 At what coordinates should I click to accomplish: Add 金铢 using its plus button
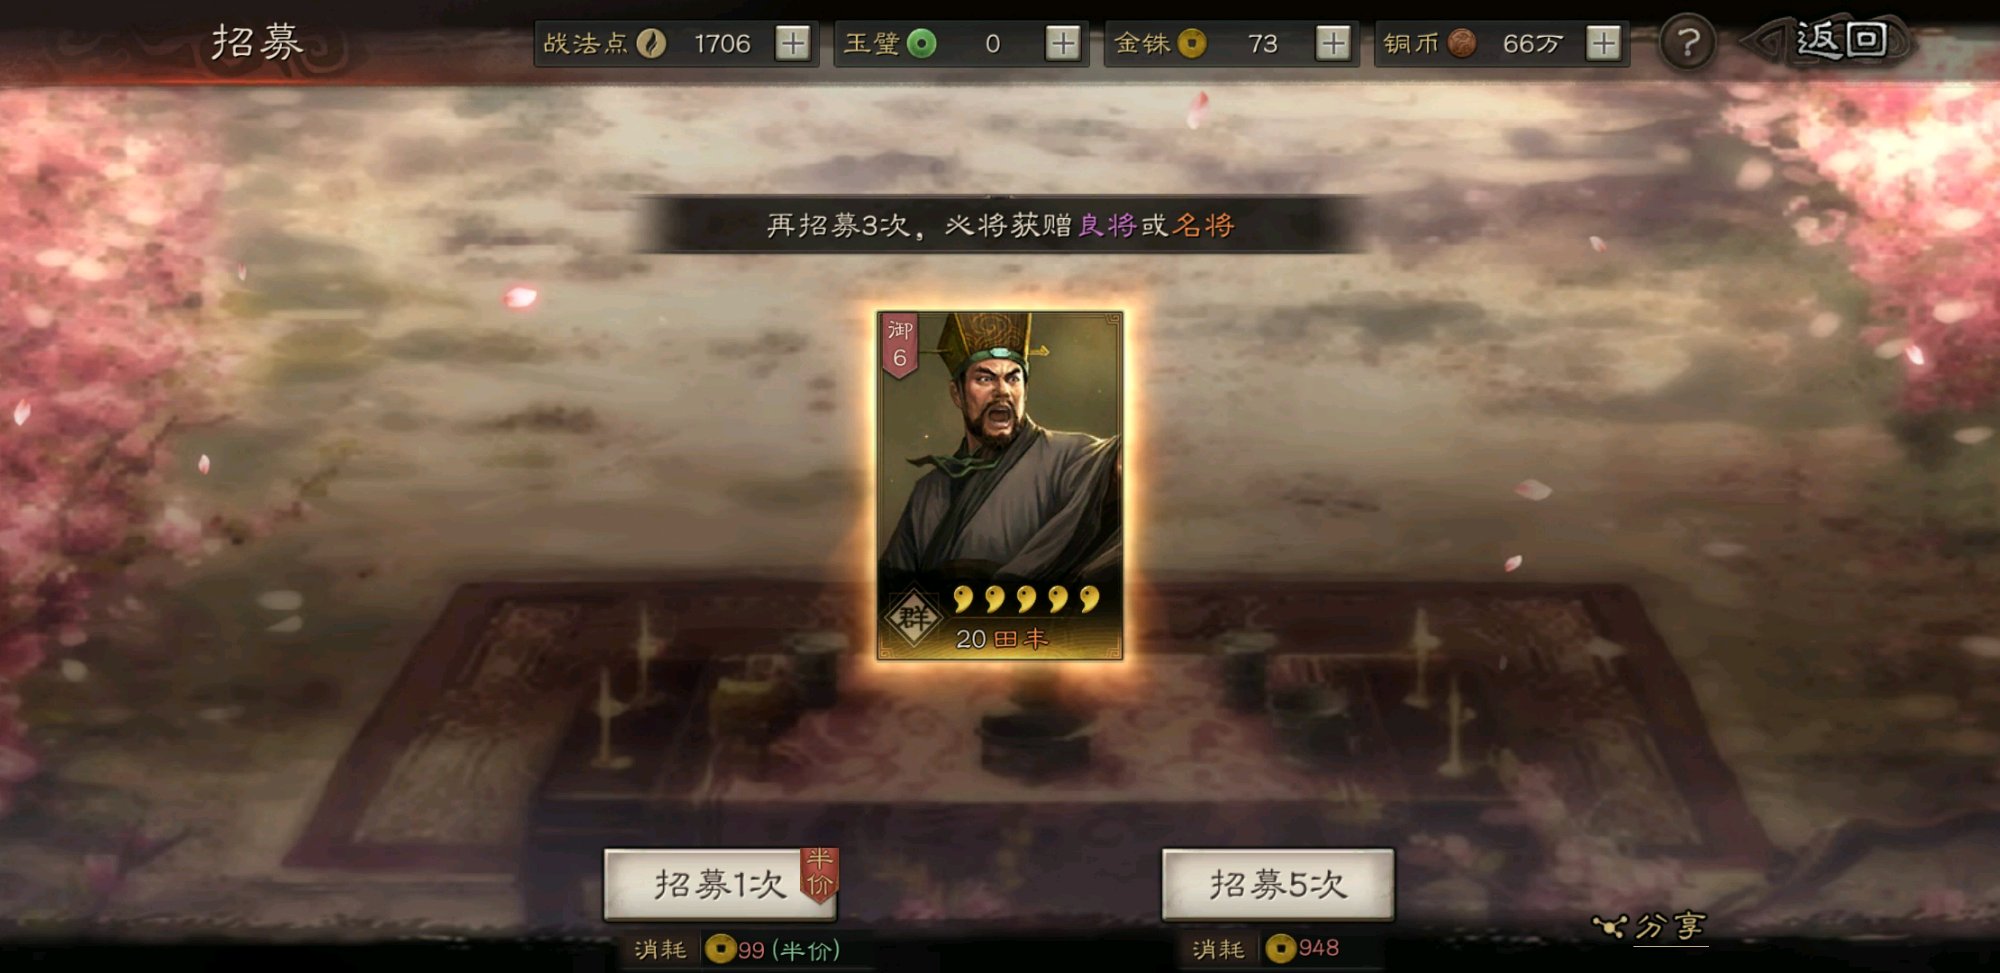tap(1333, 44)
